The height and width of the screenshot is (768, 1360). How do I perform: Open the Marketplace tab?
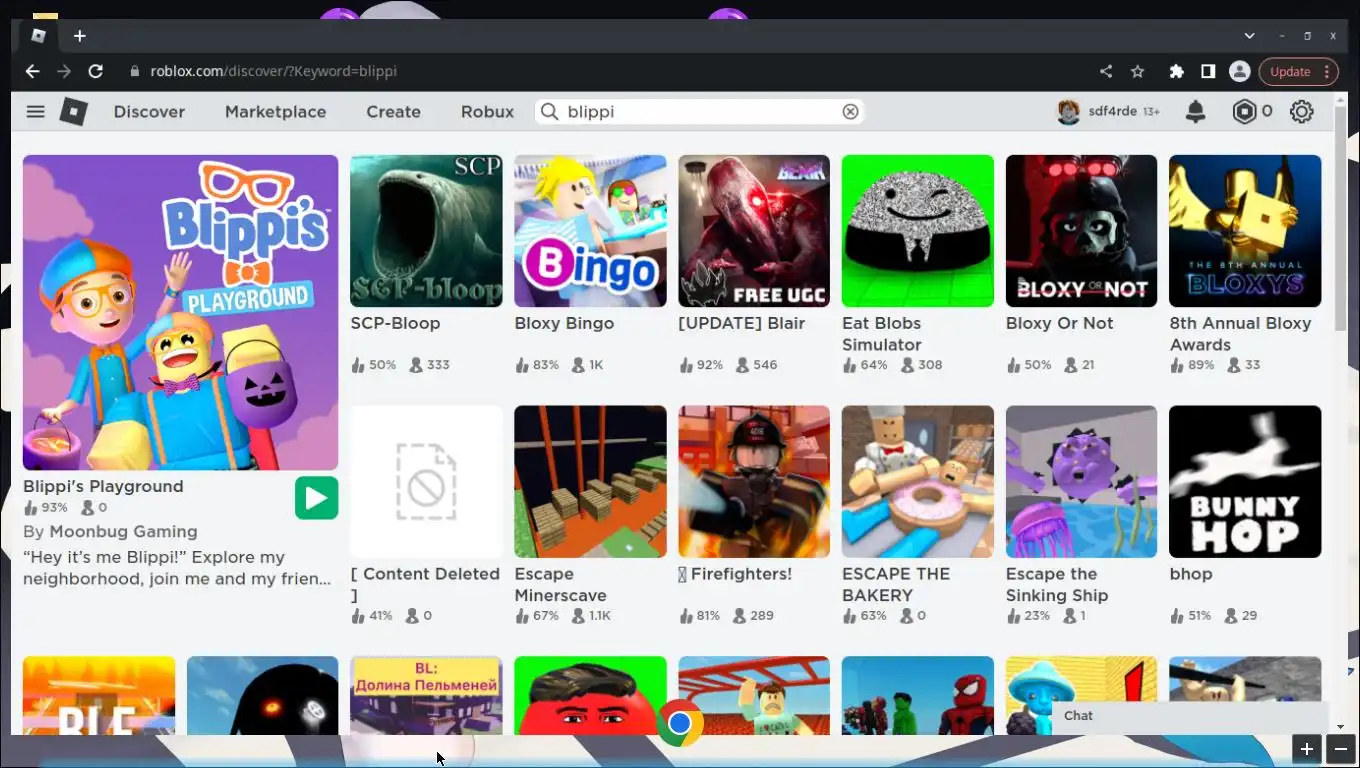click(275, 112)
